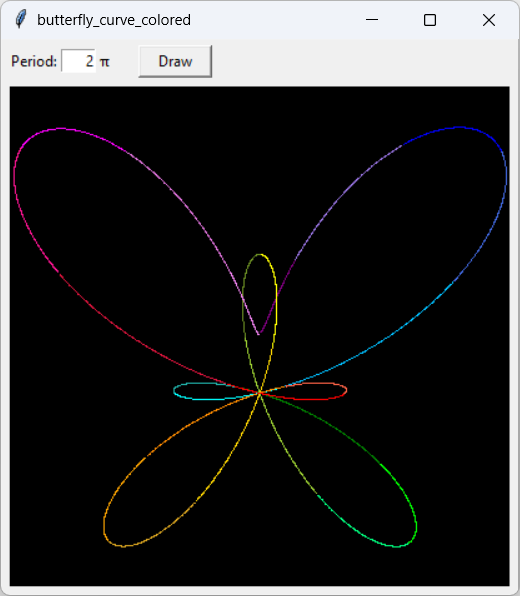Click the Draw button

pos(175,62)
